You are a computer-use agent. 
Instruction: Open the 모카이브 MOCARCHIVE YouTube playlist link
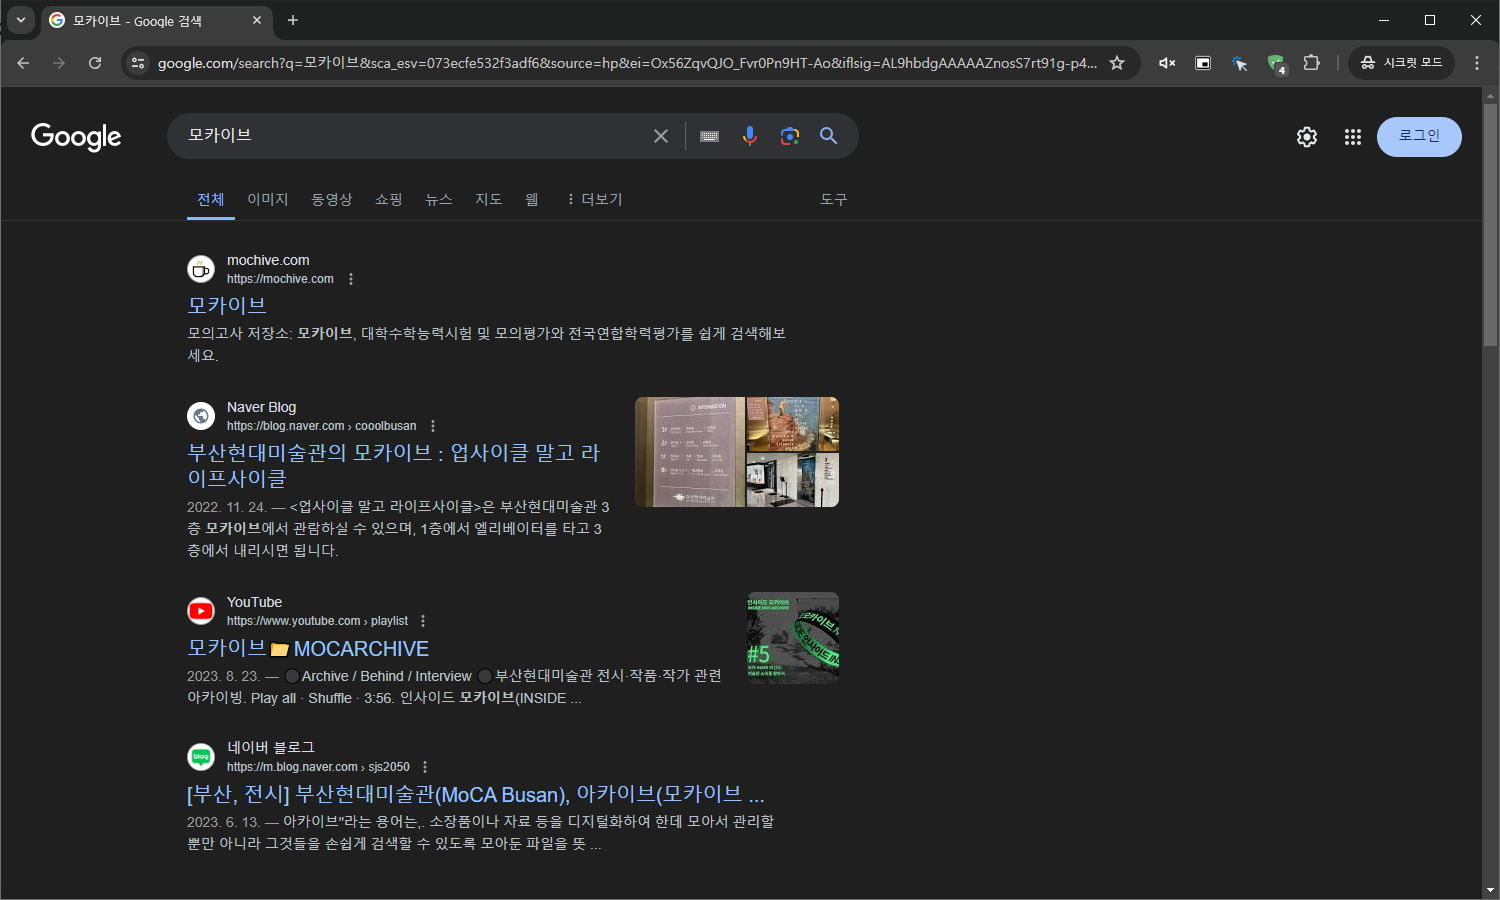point(308,648)
